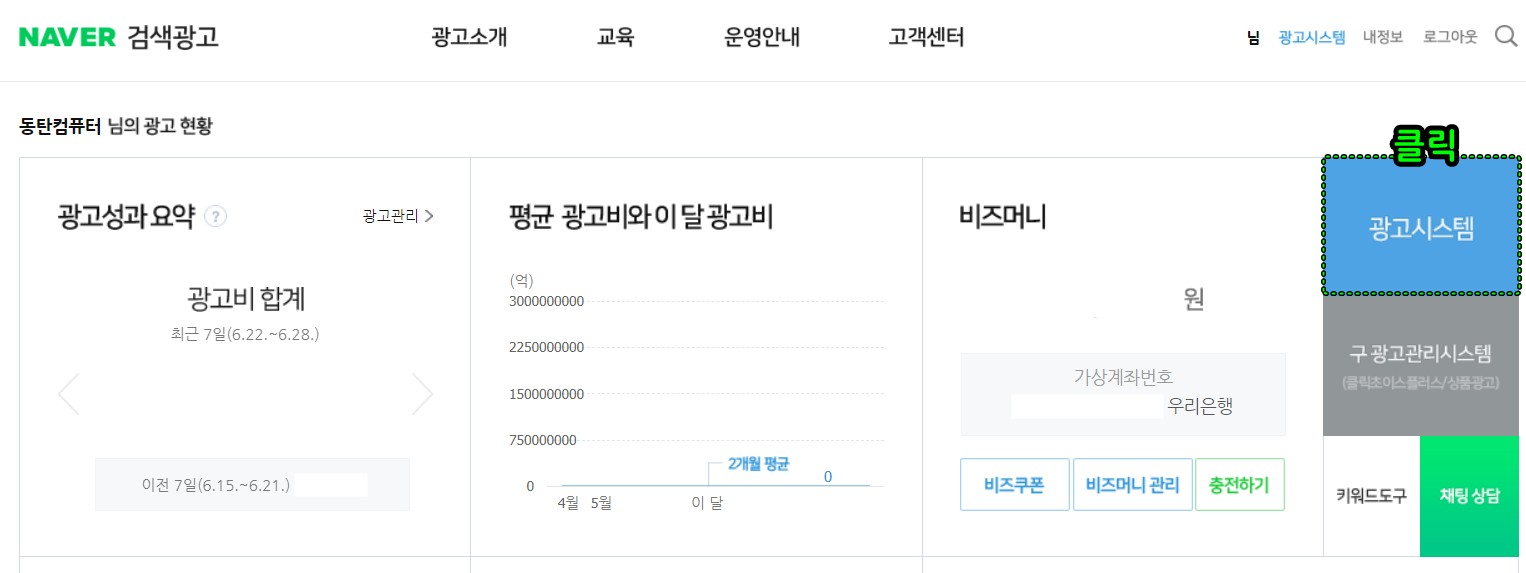Click the 비즈머니 panel heading

click(x=1003, y=216)
